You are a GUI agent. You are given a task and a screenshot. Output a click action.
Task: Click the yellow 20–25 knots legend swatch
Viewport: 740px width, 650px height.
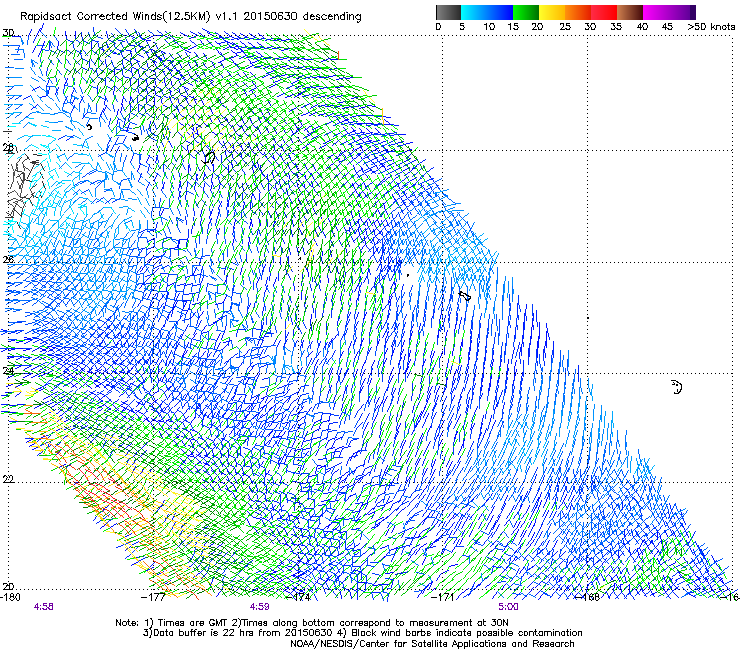pyautogui.click(x=552, y=12)
